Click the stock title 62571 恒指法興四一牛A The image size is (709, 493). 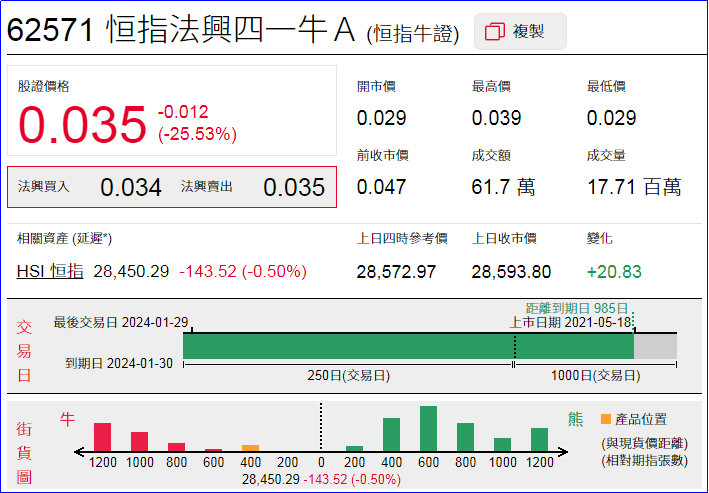point(180,30)
